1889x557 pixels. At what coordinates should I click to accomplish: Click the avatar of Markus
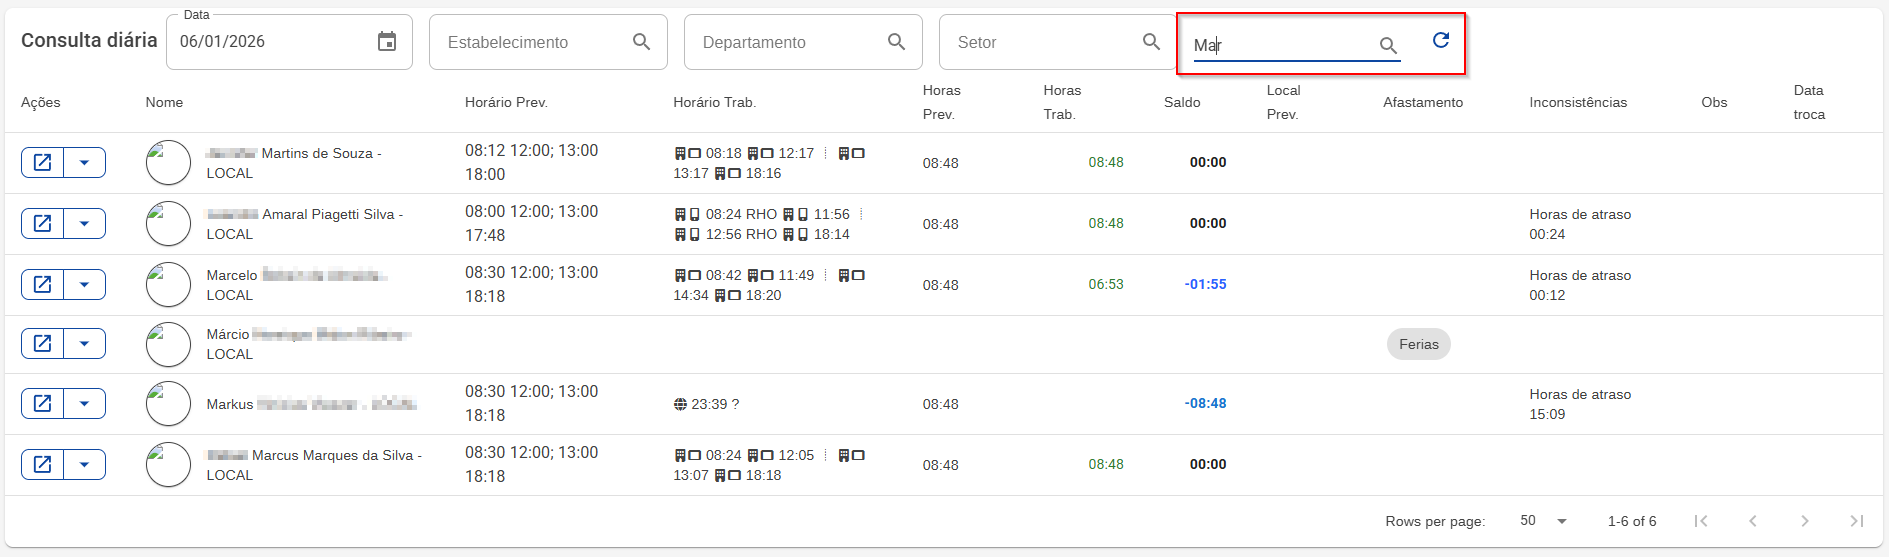pyautogui.click(x=168, y=403)
